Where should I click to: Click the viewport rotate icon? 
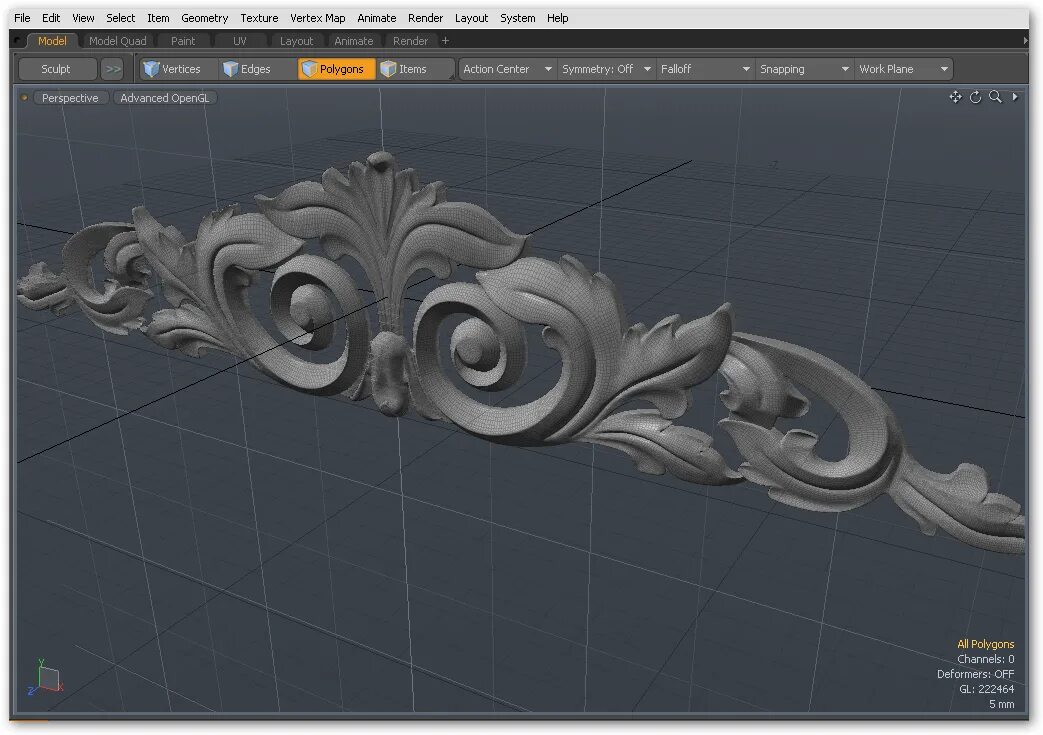pos(975,97)
